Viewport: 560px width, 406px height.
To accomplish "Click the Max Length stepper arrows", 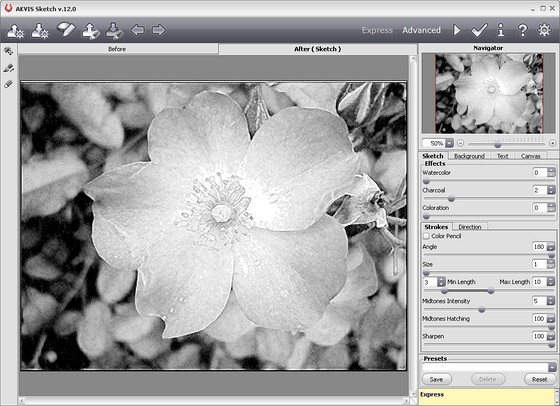I will [551, 282].
